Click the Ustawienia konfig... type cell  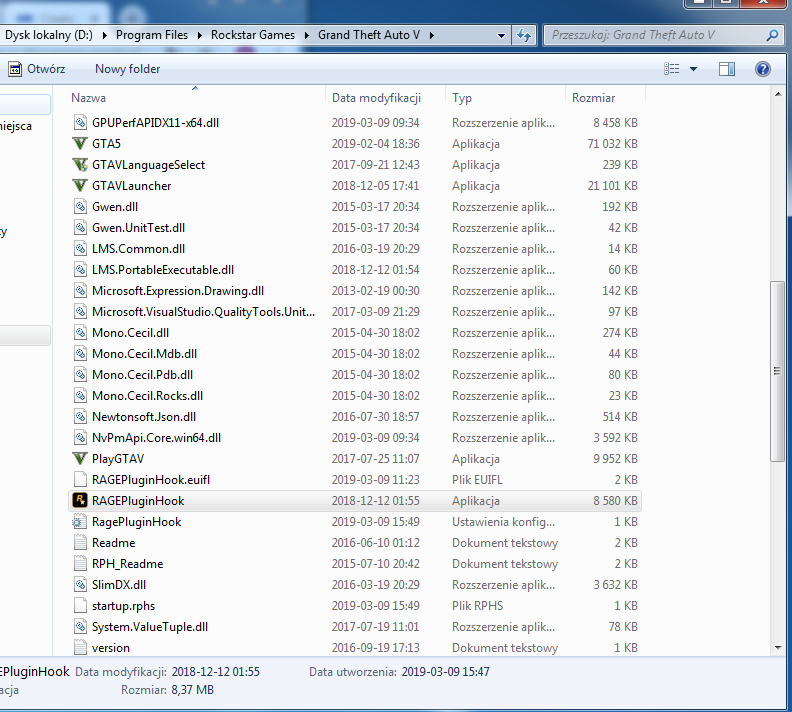tap(503, 522)
